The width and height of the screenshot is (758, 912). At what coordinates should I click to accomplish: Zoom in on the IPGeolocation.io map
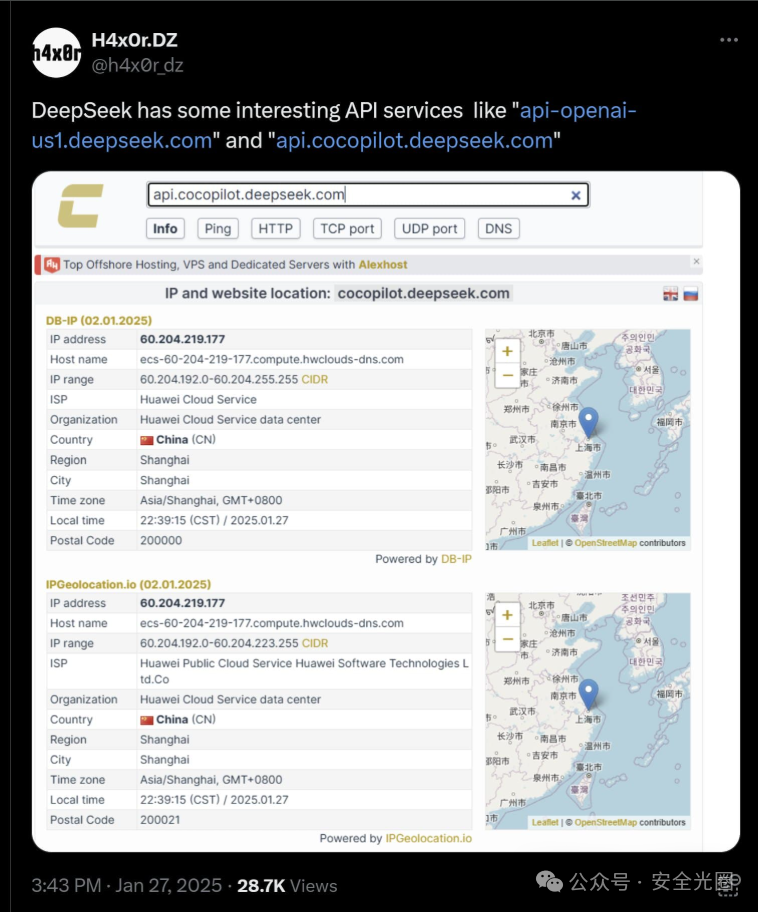tap(507, 615)
